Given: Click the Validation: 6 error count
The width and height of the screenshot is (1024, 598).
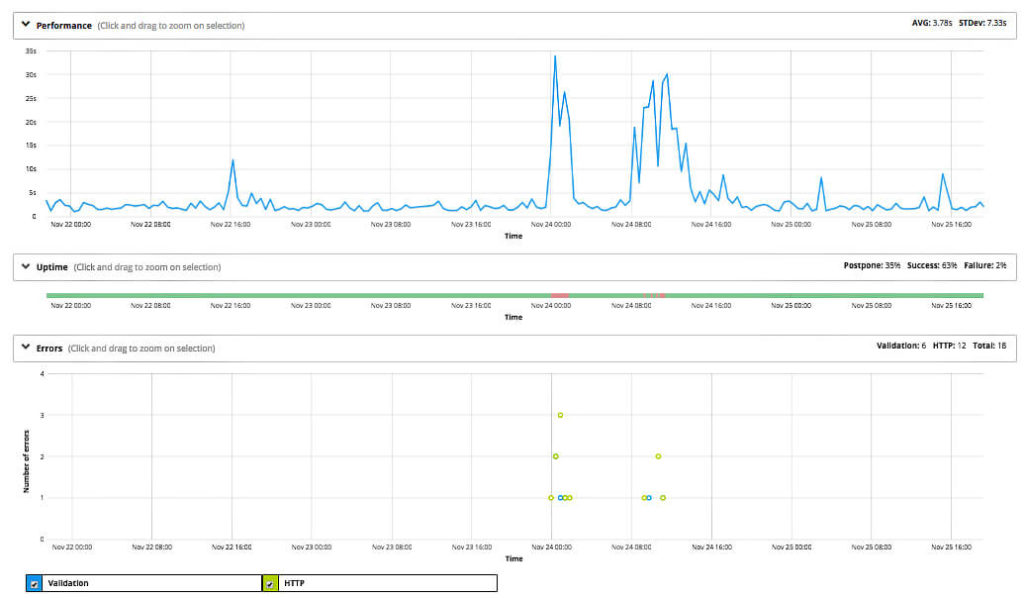Looking at the screenshot, I should 901,346.
